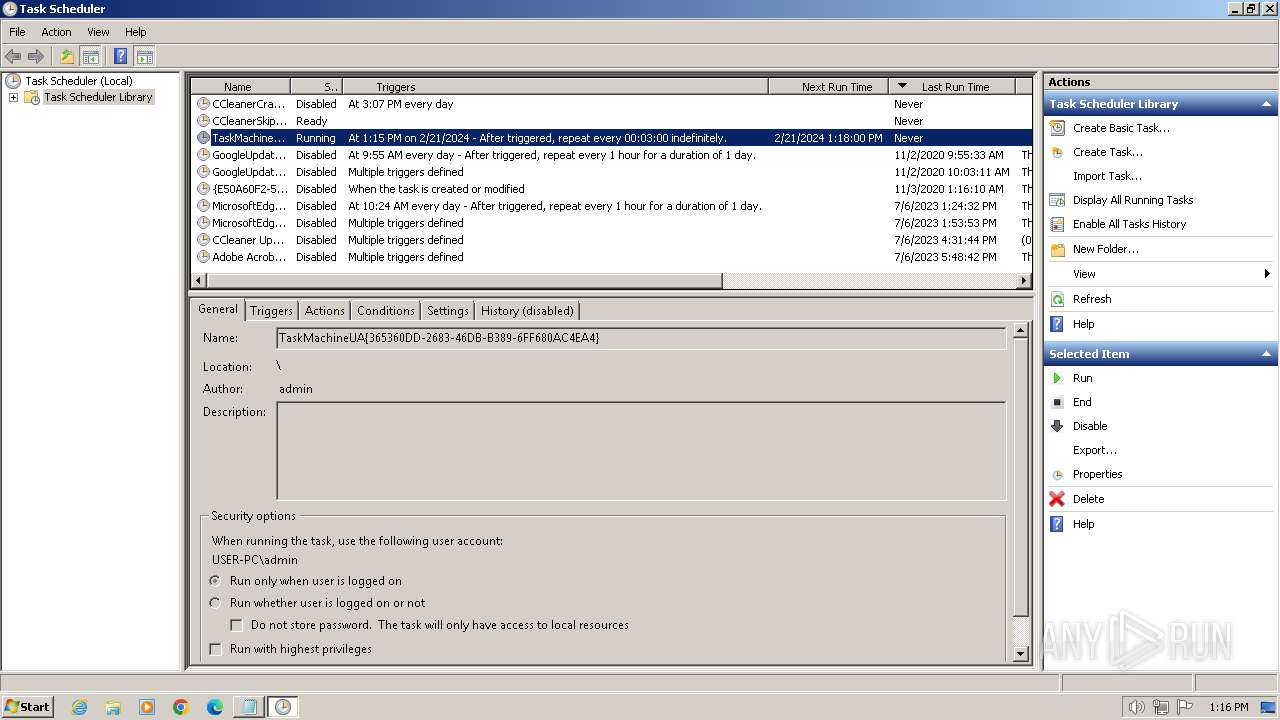Click New Folder action

(x=1105, y=249)
